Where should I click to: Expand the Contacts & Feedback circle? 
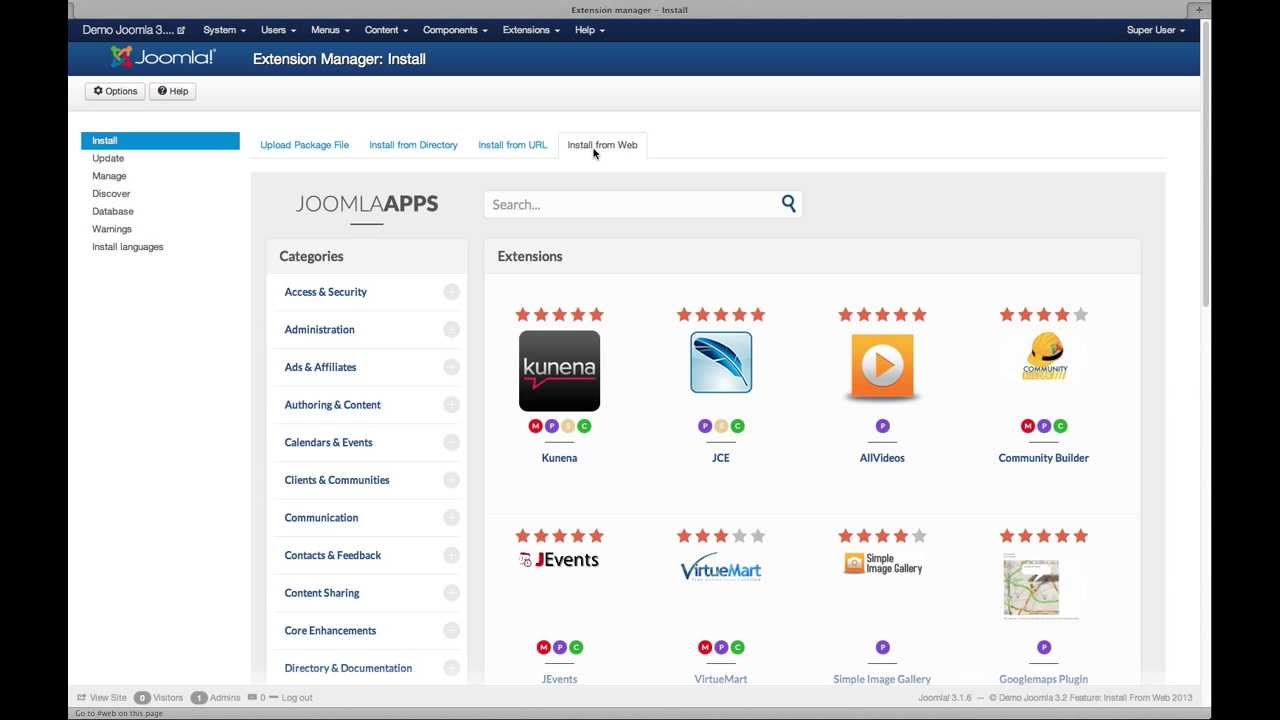coord(451,555)
